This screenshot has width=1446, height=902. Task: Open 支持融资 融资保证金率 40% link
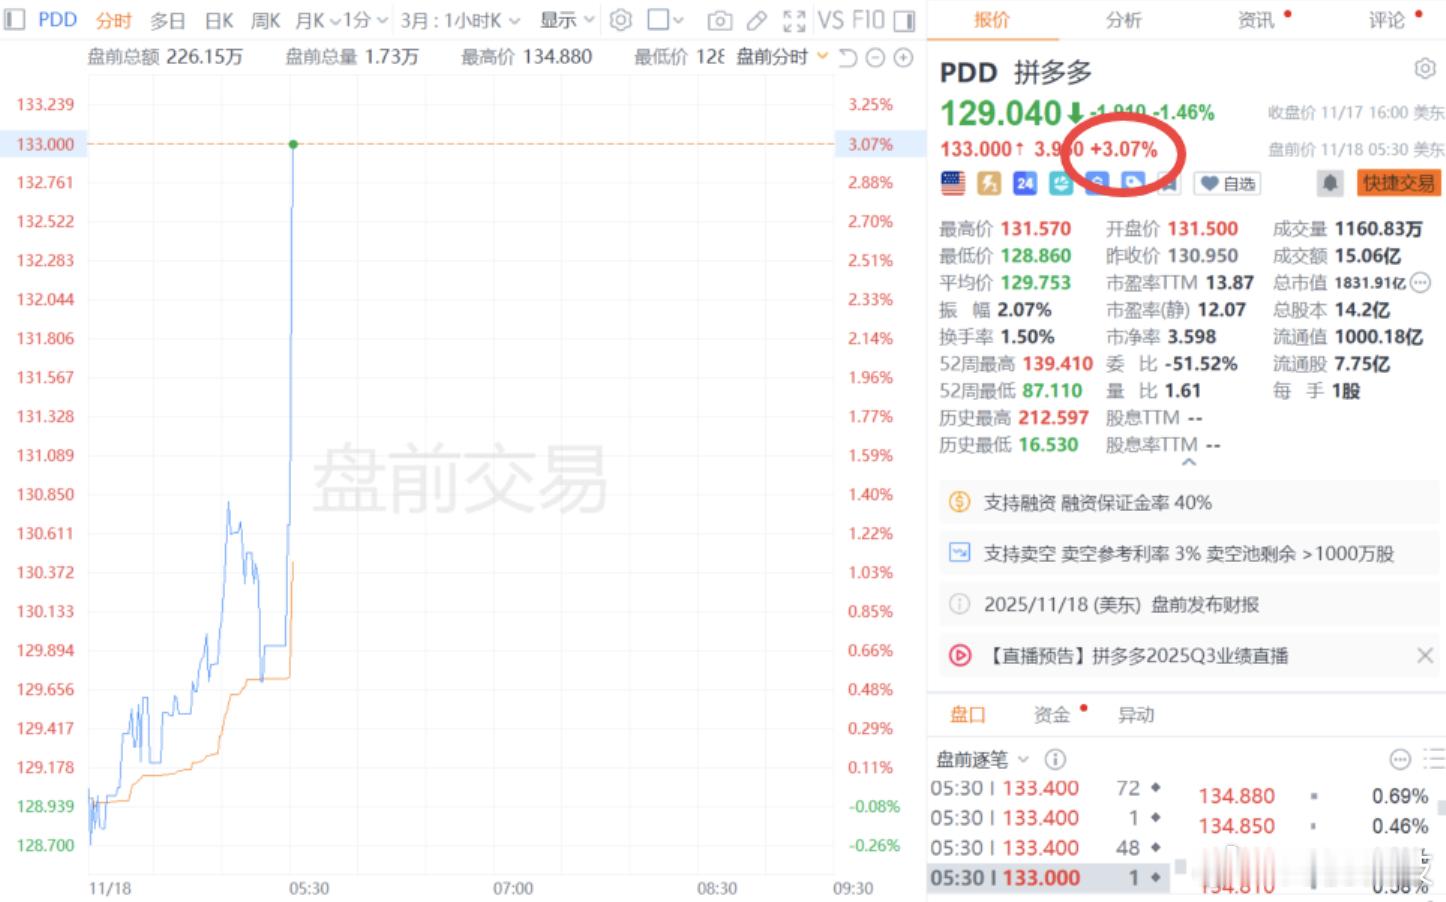click(x=1097, y=502)
